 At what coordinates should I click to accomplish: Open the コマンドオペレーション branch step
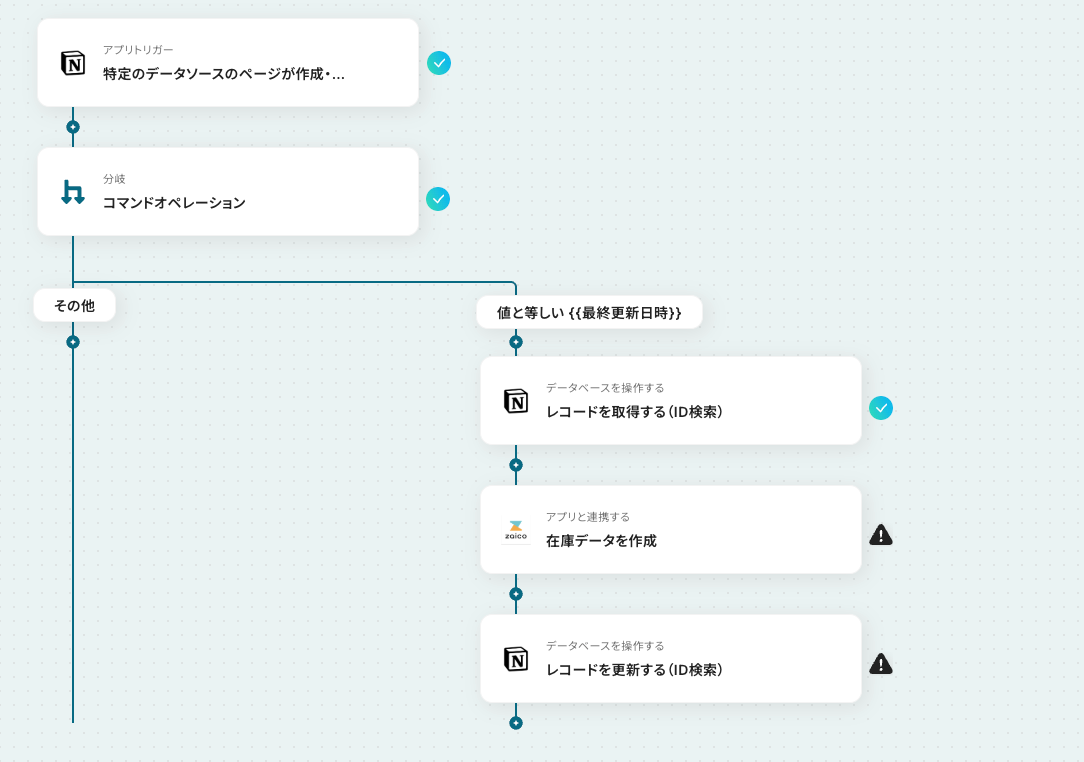[228, 192]
